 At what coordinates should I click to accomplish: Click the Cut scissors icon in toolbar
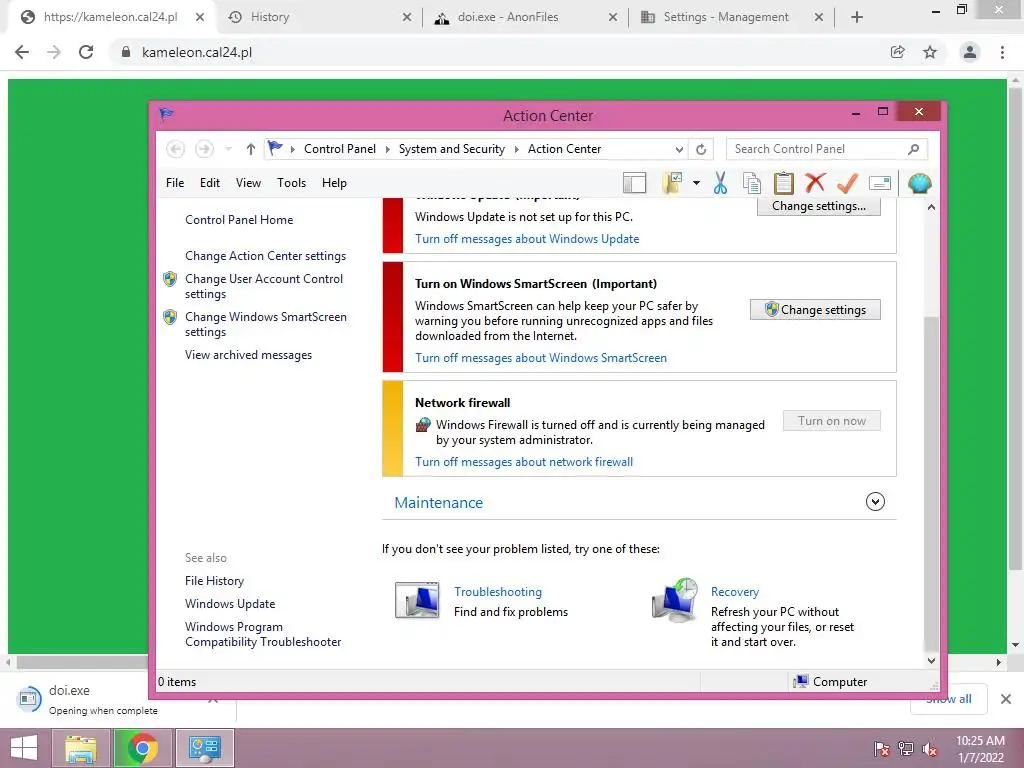pyautogui.click(x=720, y=184)
